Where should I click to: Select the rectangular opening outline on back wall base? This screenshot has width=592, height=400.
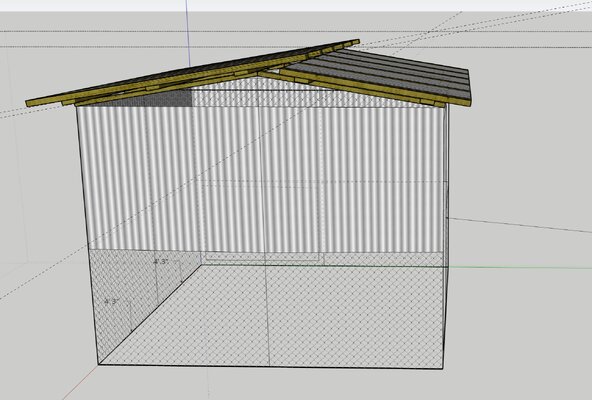(x=264, y=257)
